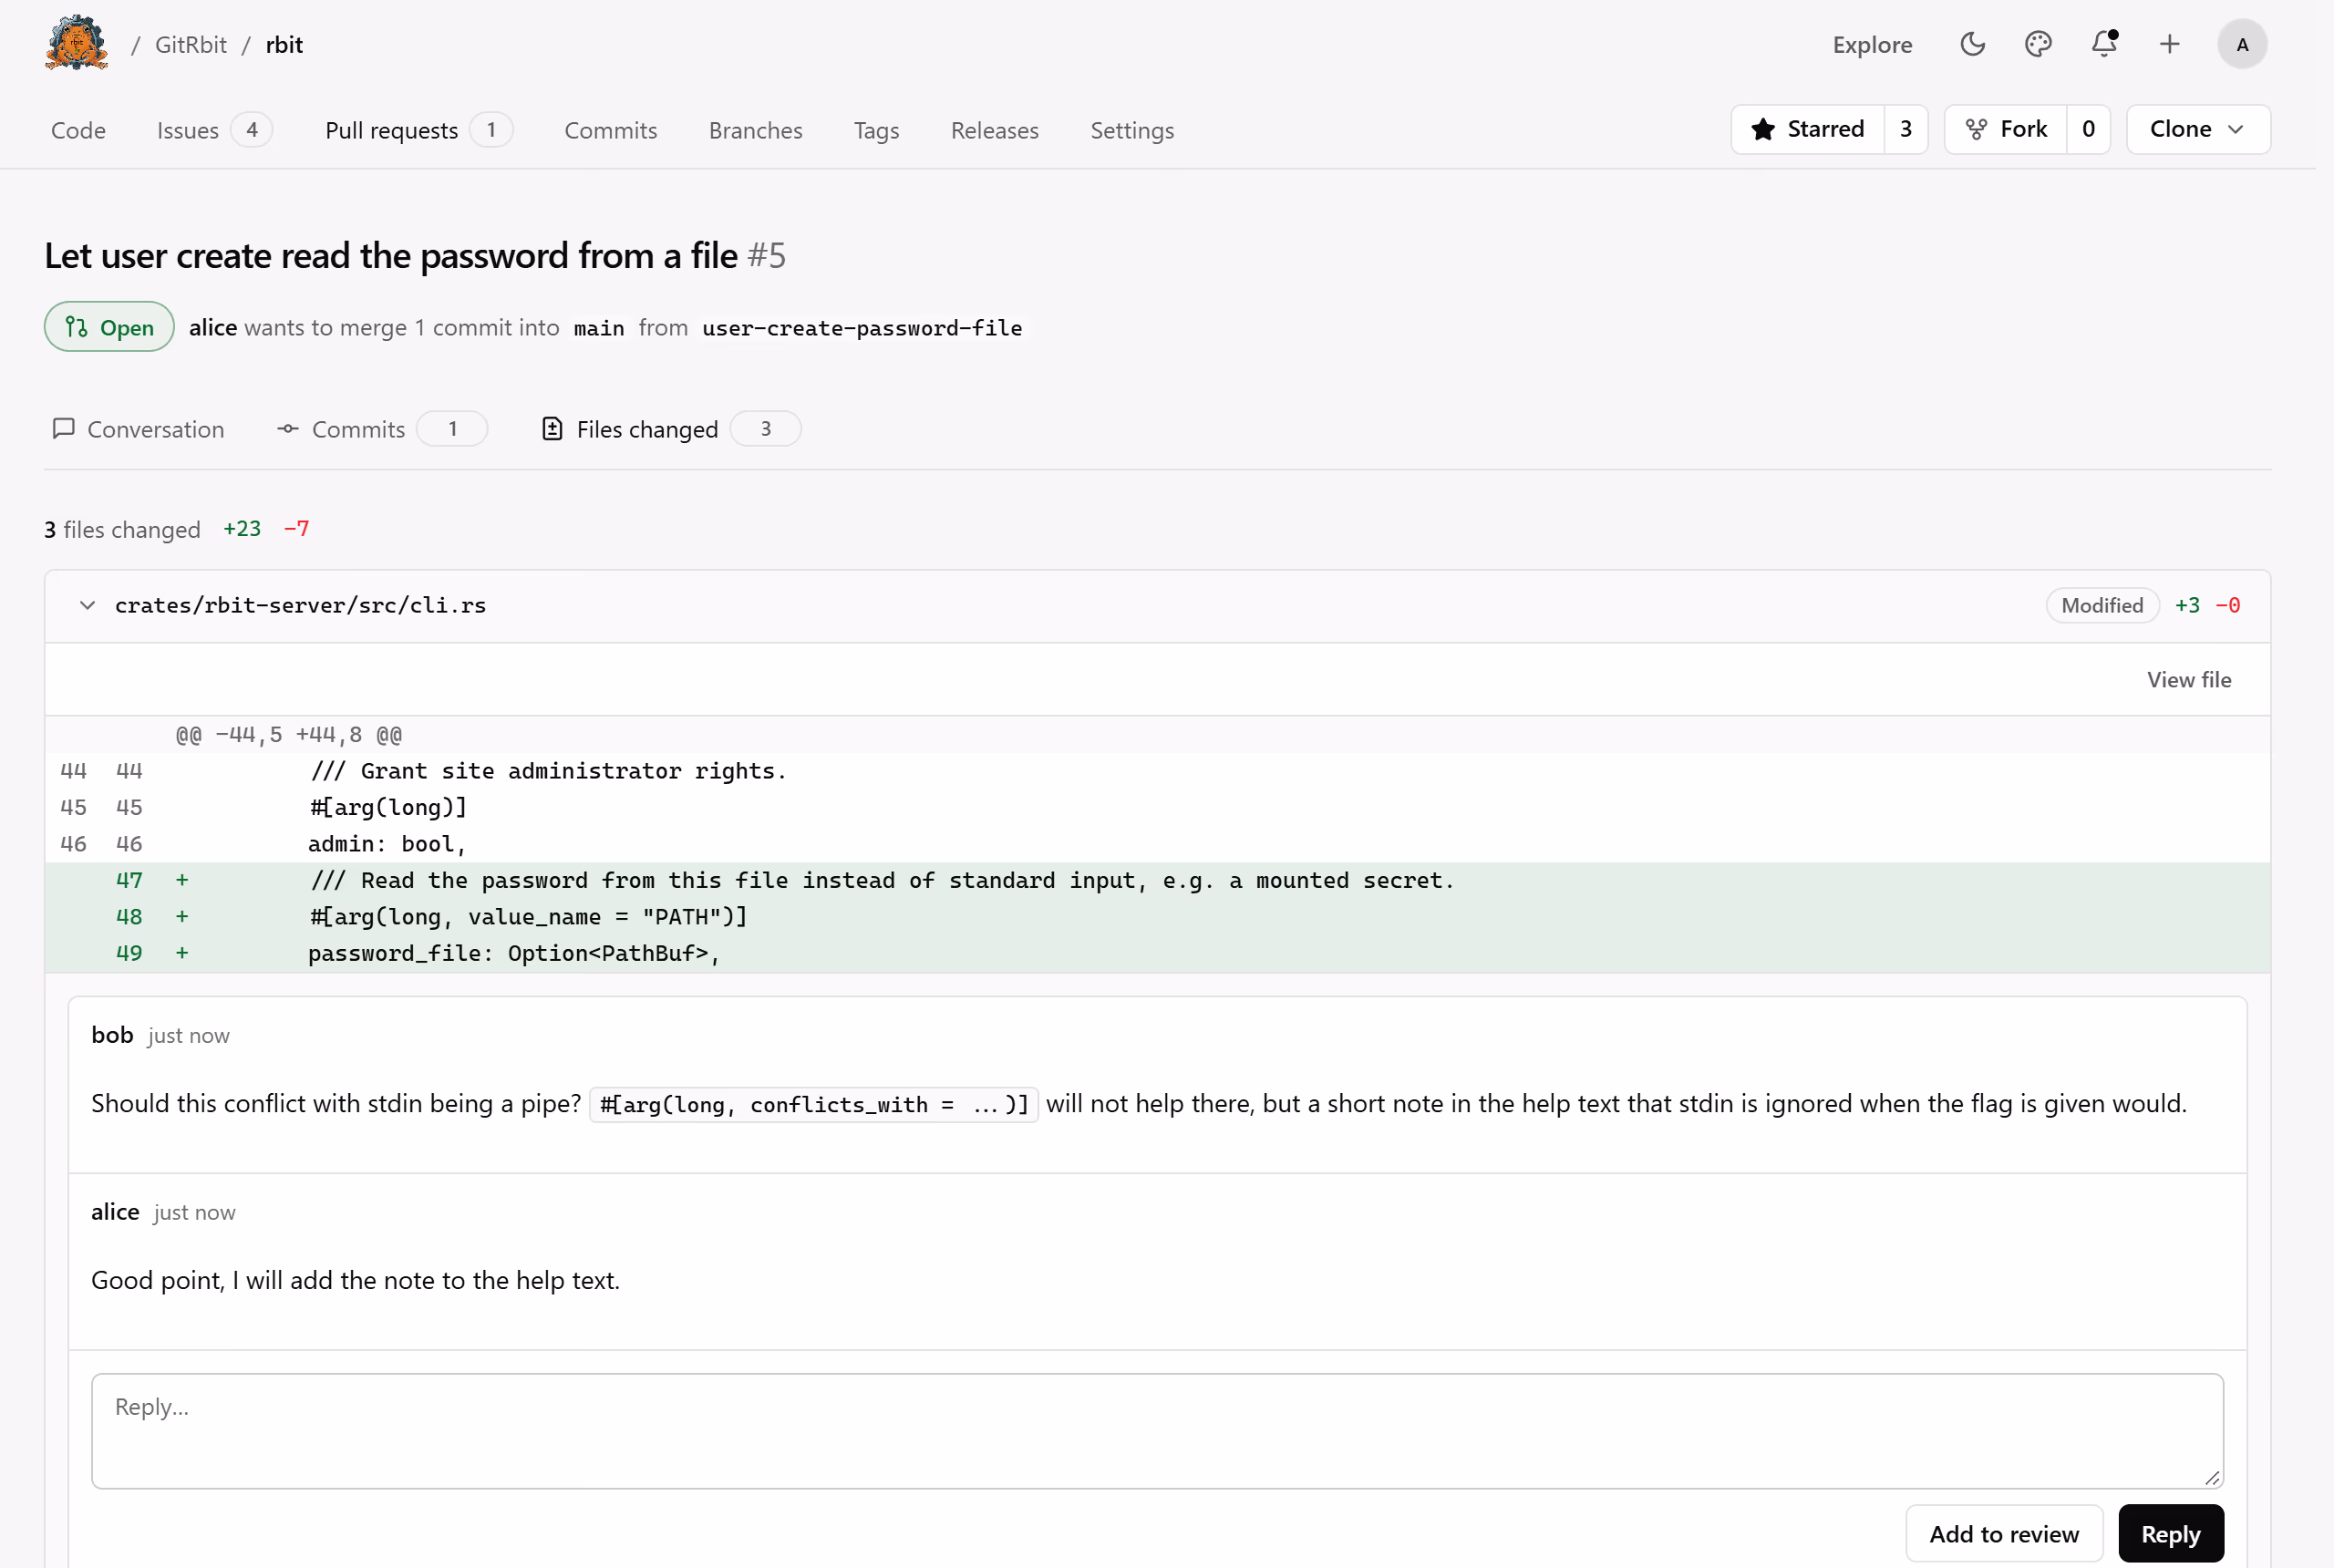Open fork count 0
The height and width of the screenshot is (1568, 2334).
[2088, 129]
